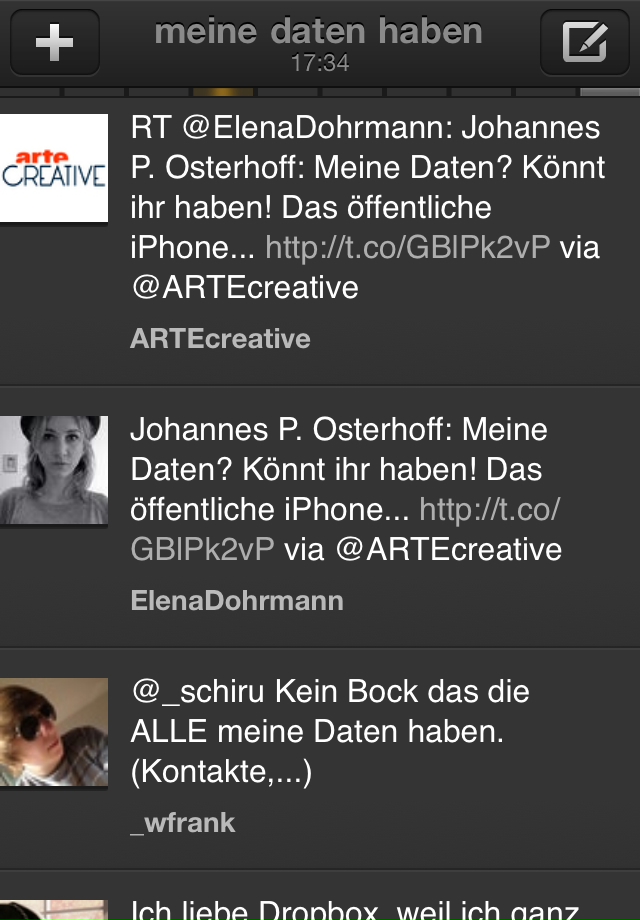Screen dimensions: 640x920
Task: Open the compose new tweet icon
Action: [x=584, y=42]
